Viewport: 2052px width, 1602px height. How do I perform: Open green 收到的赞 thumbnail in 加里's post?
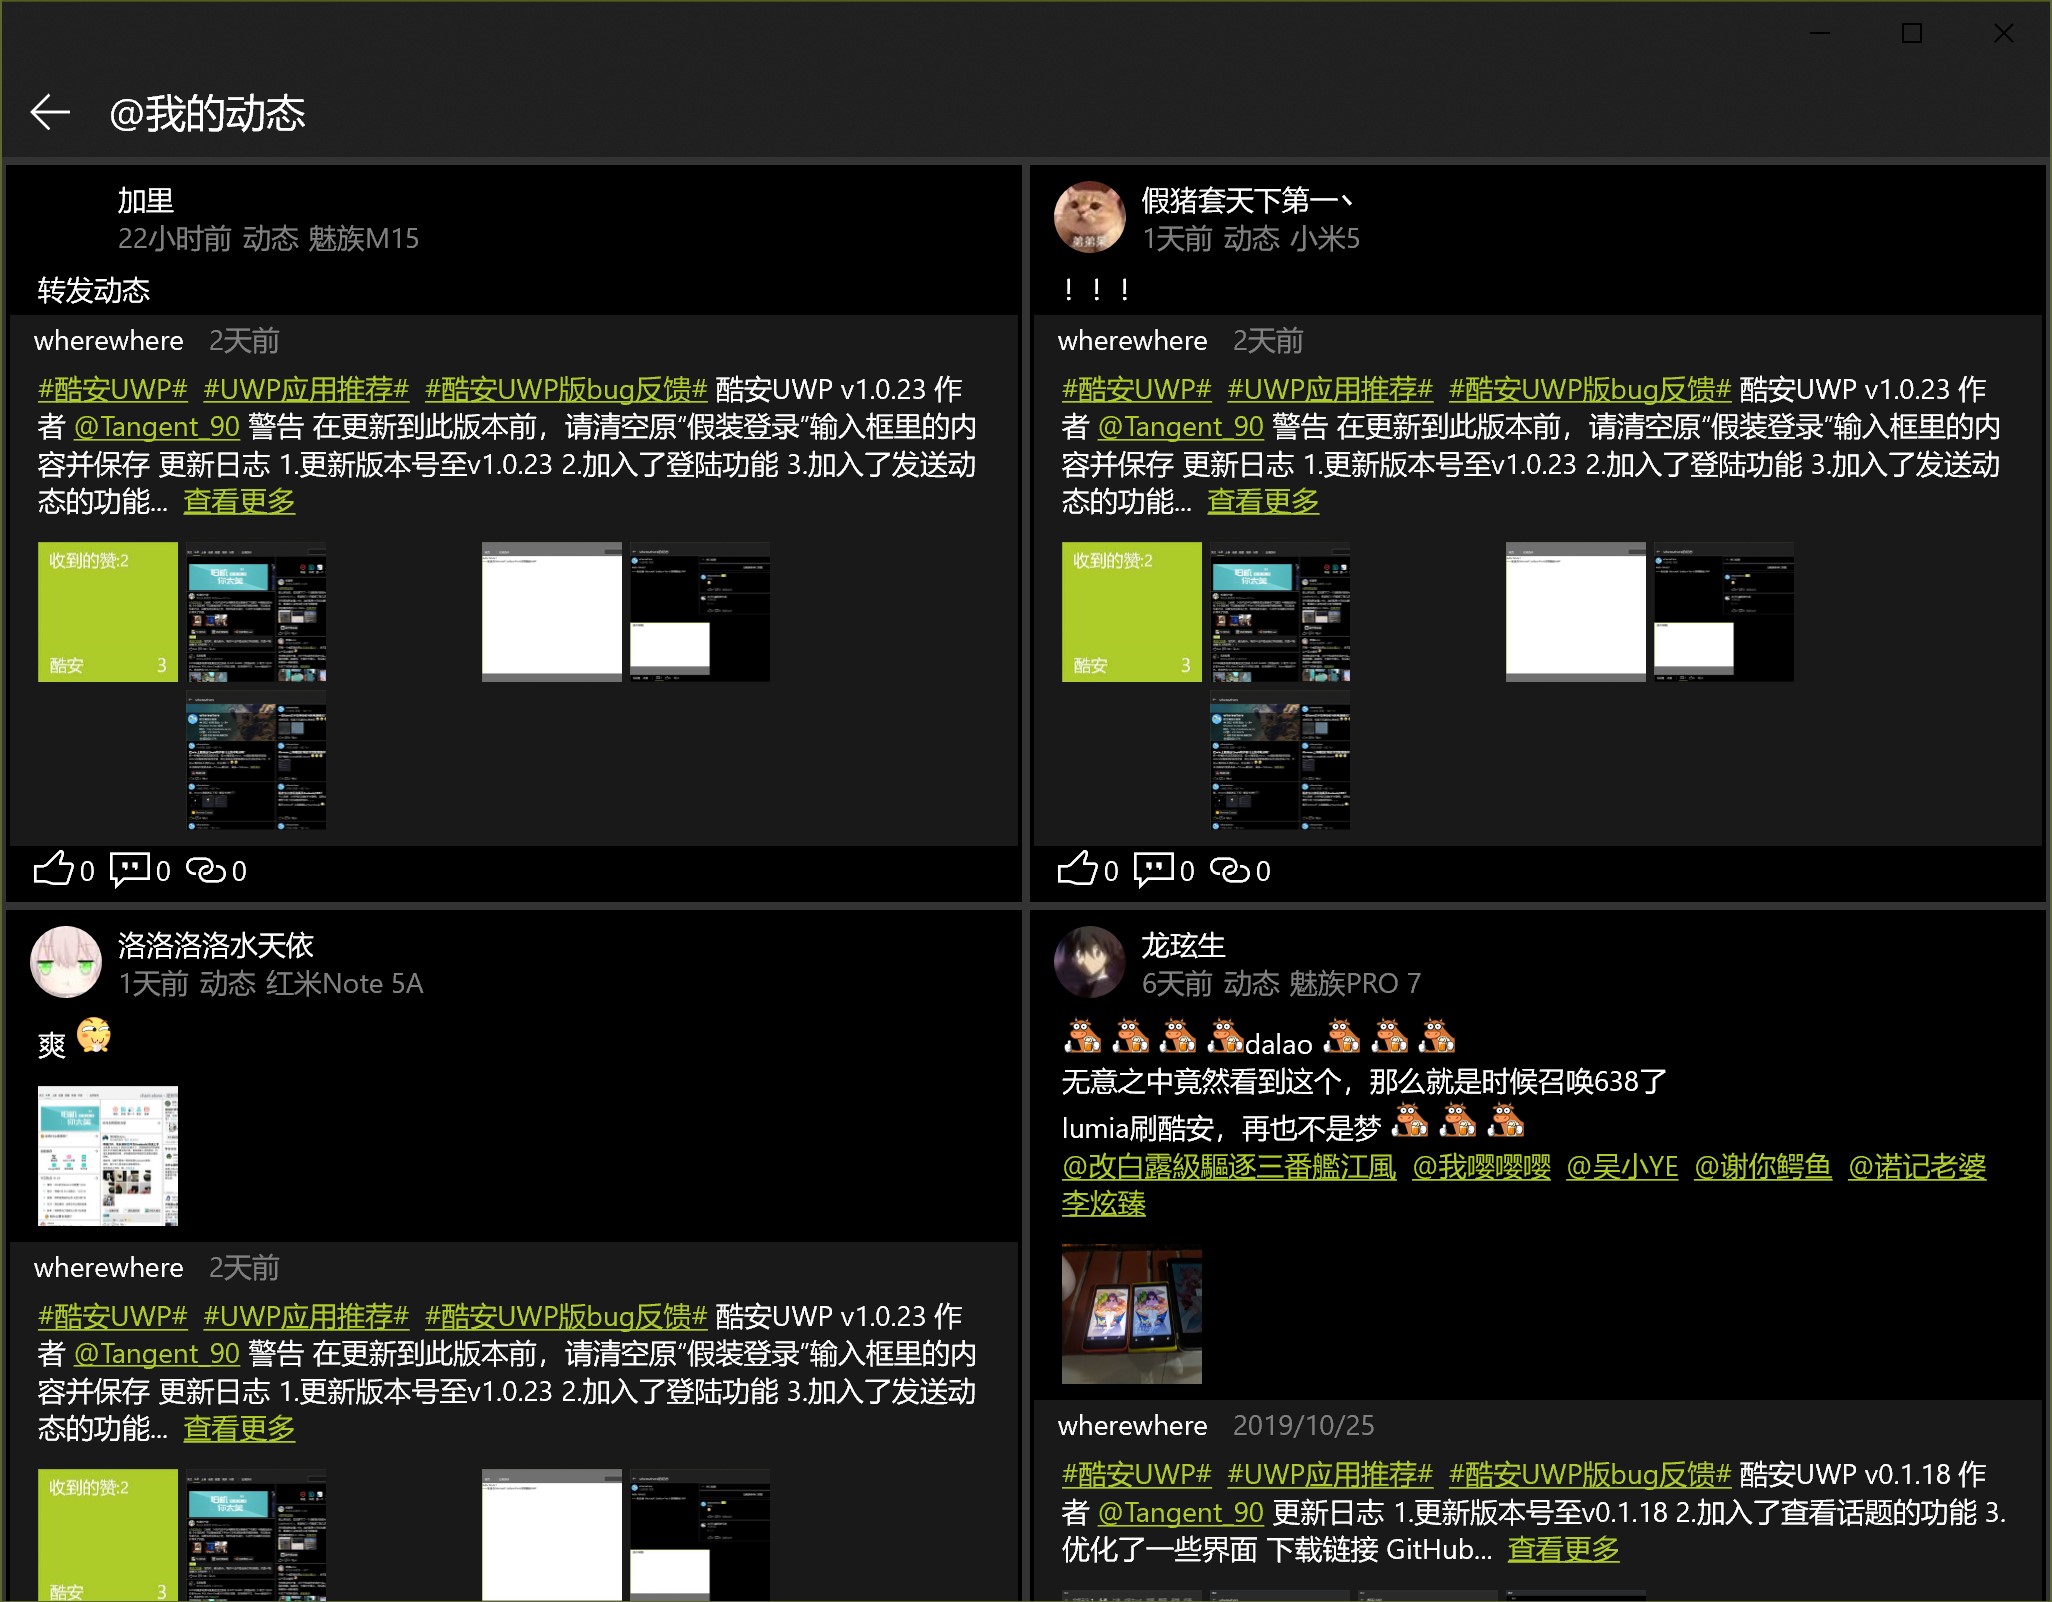(108, 612)
